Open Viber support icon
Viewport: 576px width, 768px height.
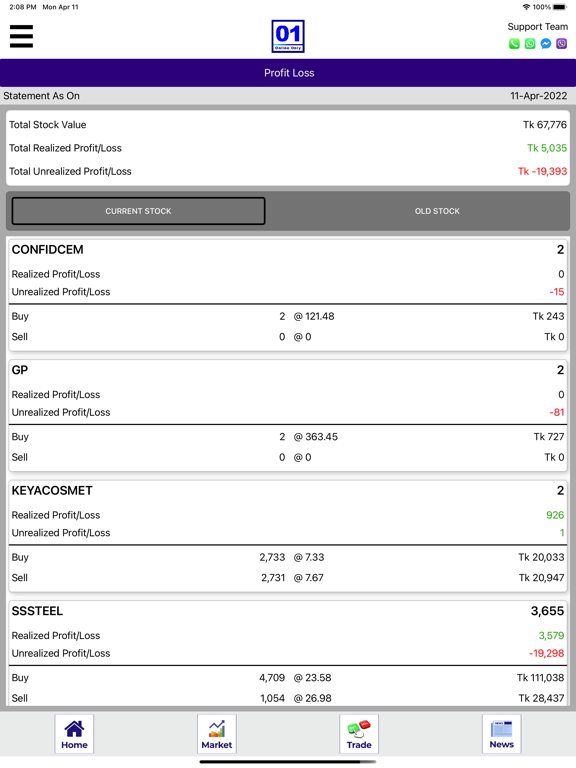point(561,44)
